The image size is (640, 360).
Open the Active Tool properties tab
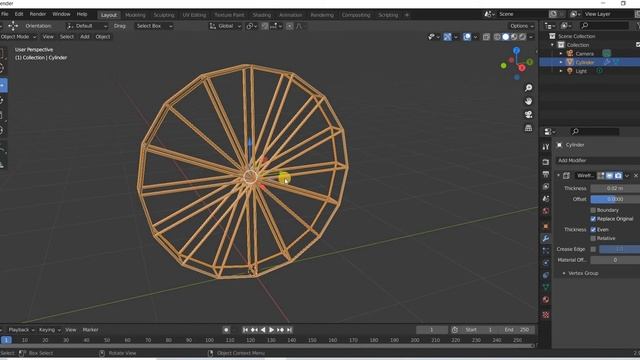click(x=546, y=147)
